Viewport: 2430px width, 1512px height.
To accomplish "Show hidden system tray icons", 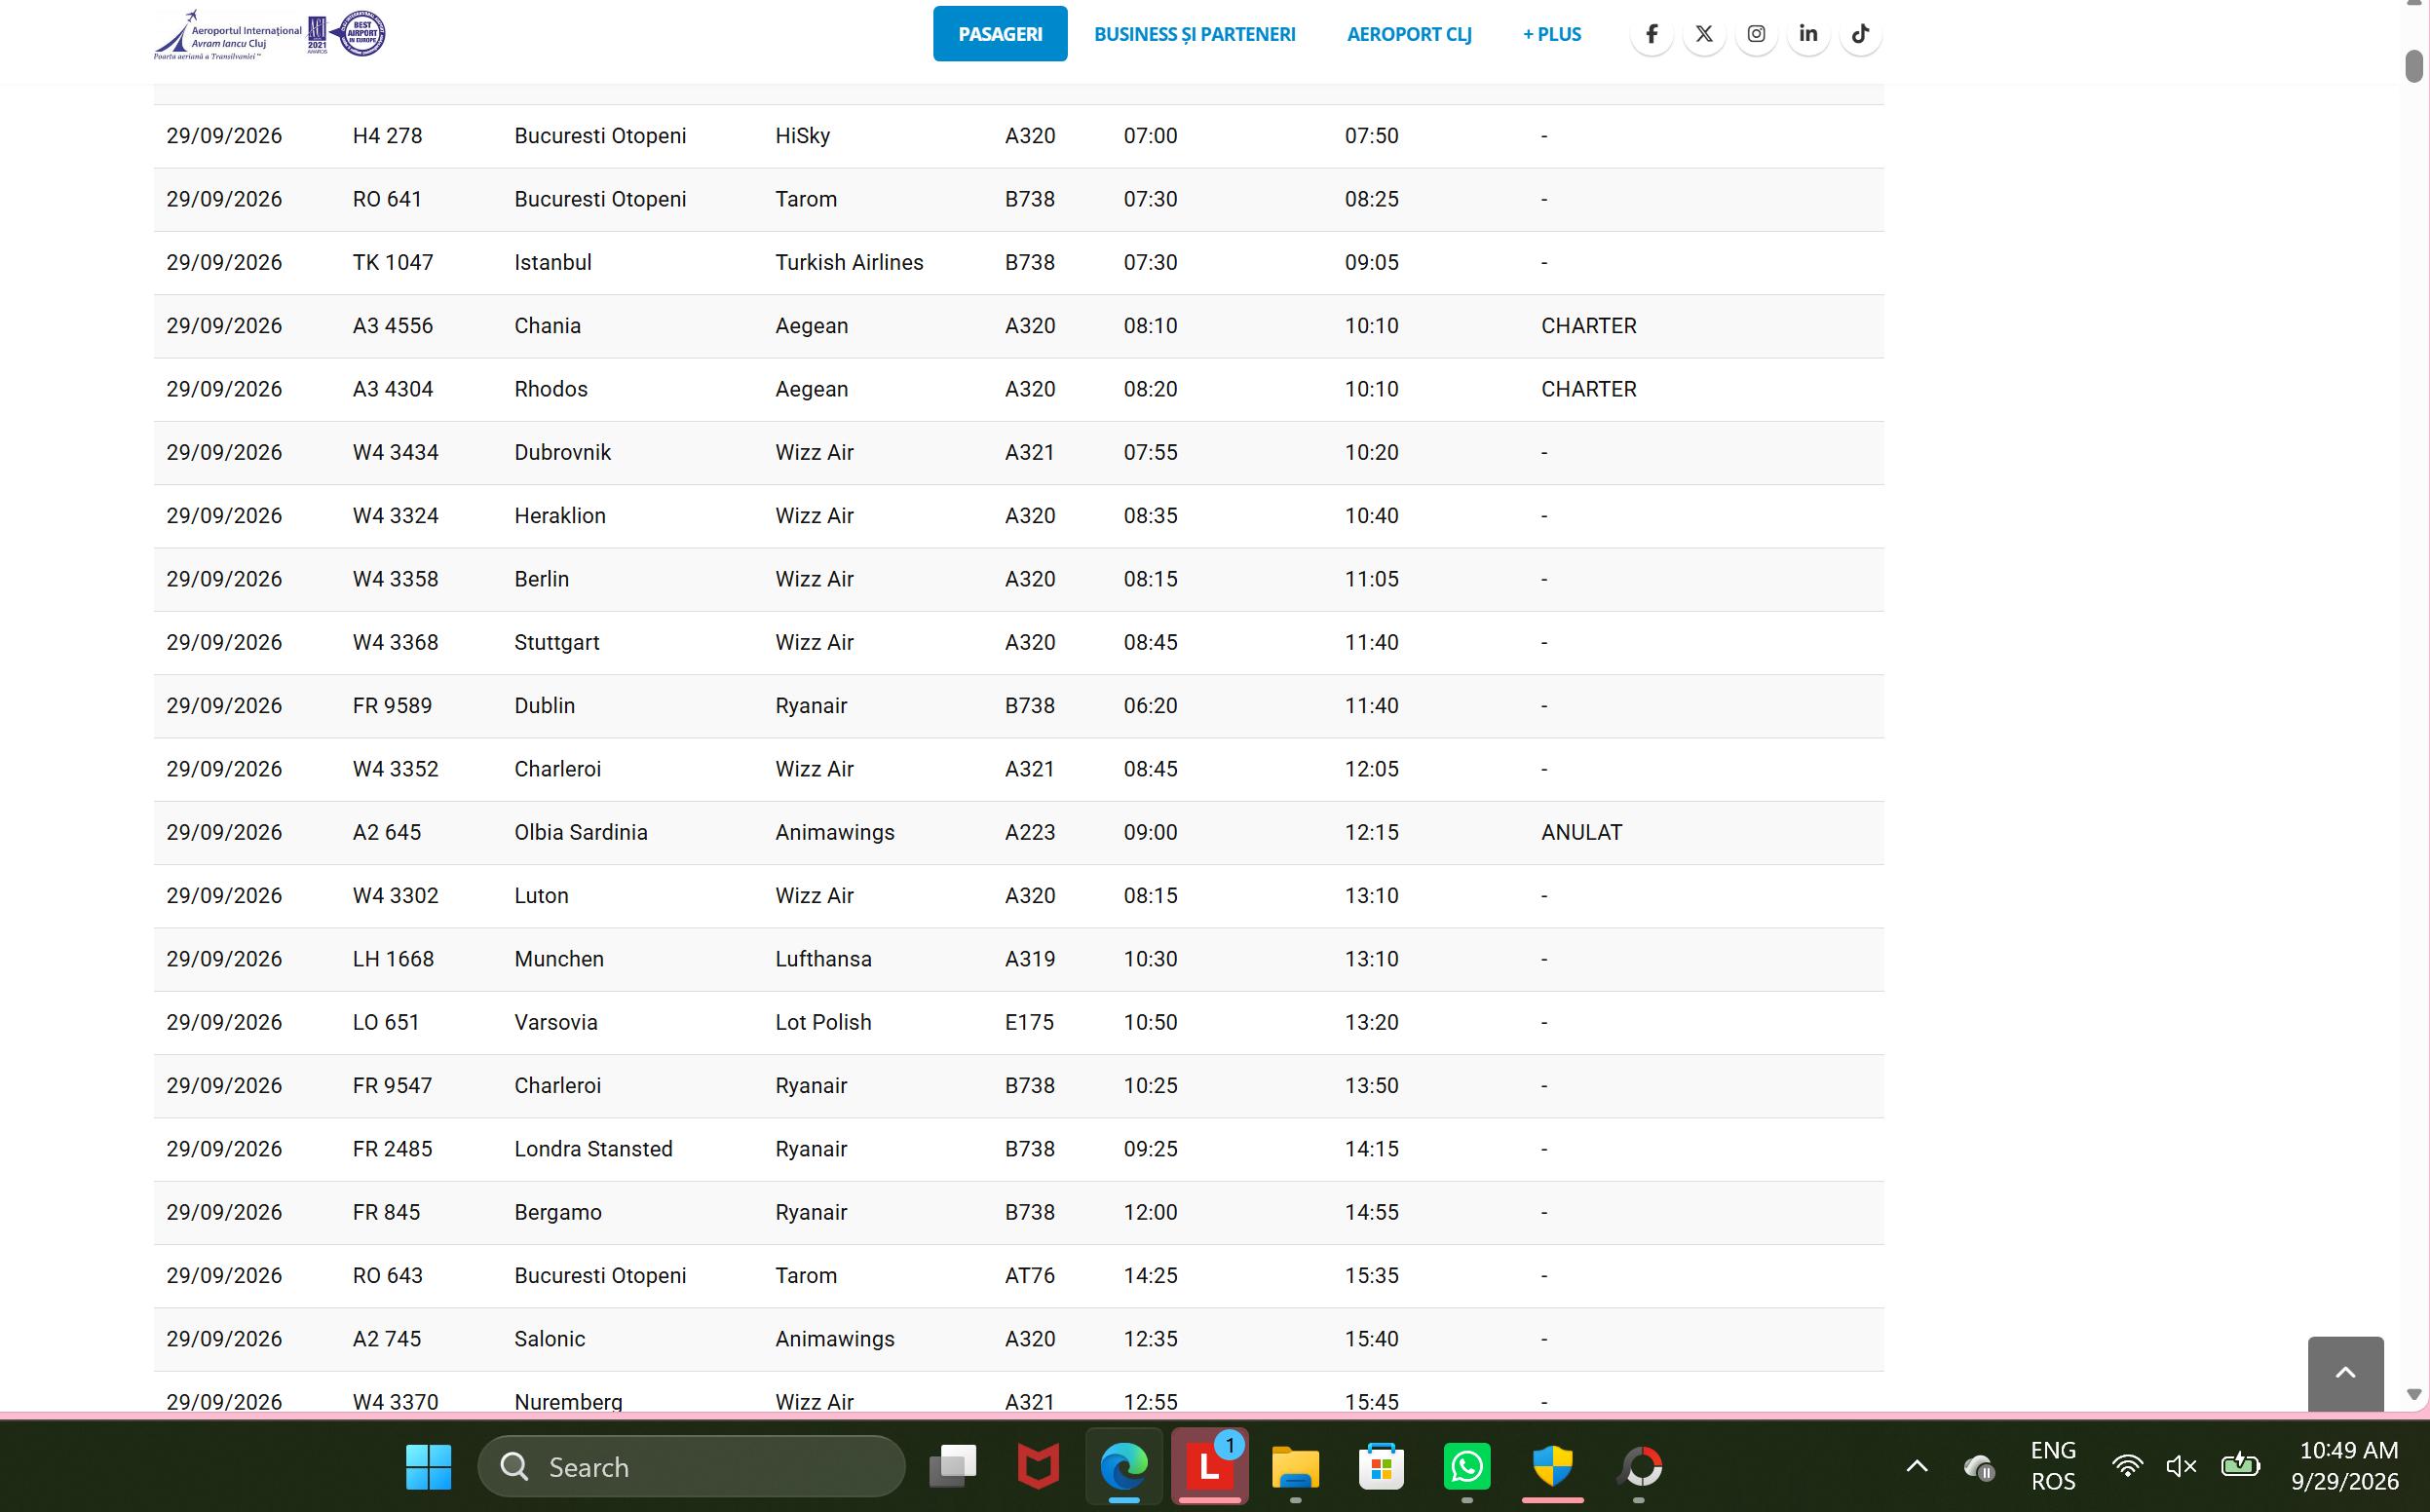I will (x=1916, y=1467).
